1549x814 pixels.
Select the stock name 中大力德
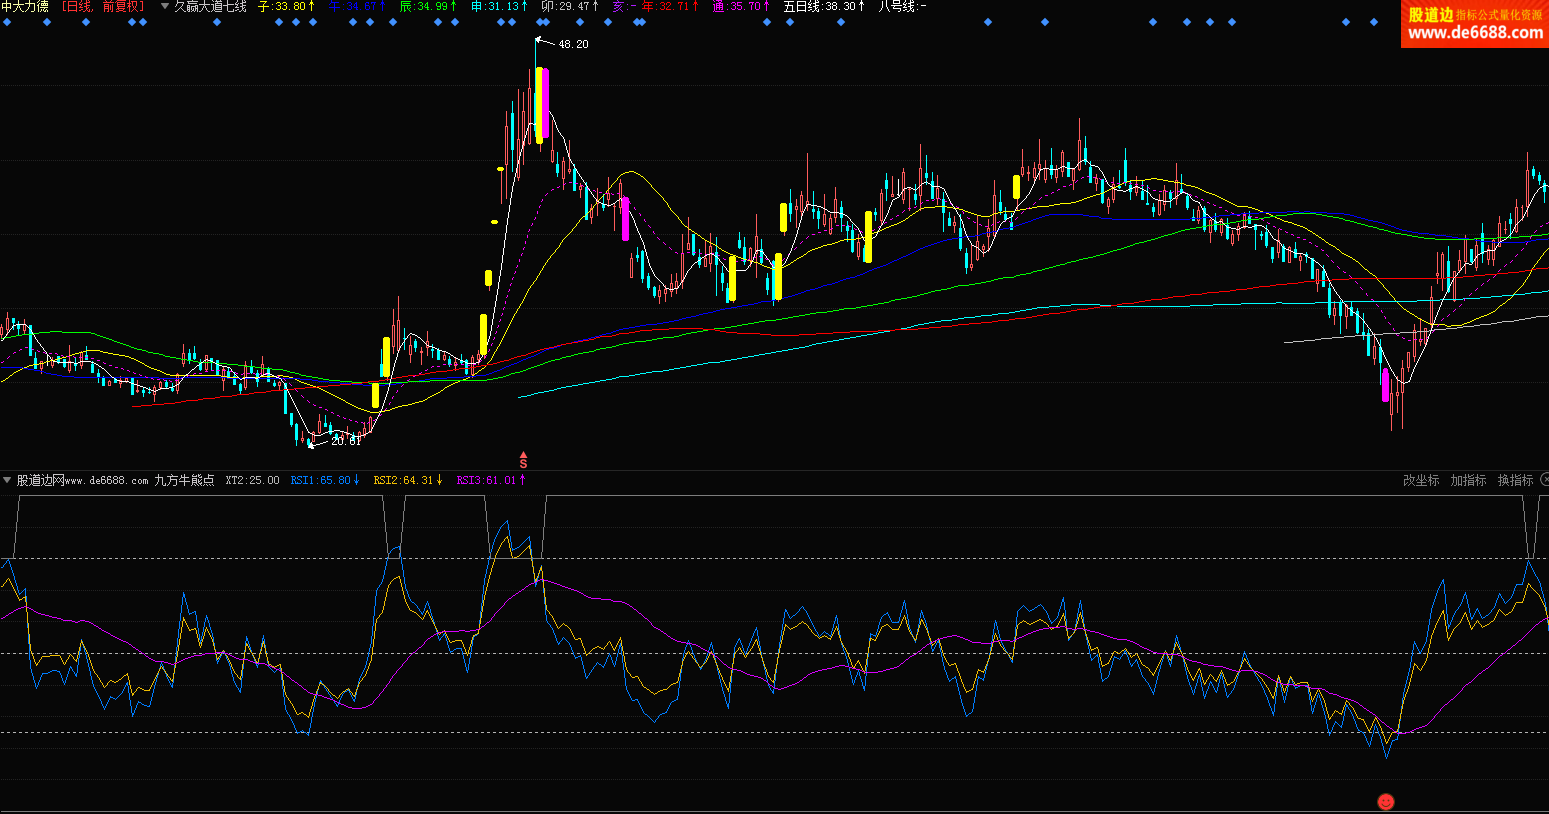[25, 6]
